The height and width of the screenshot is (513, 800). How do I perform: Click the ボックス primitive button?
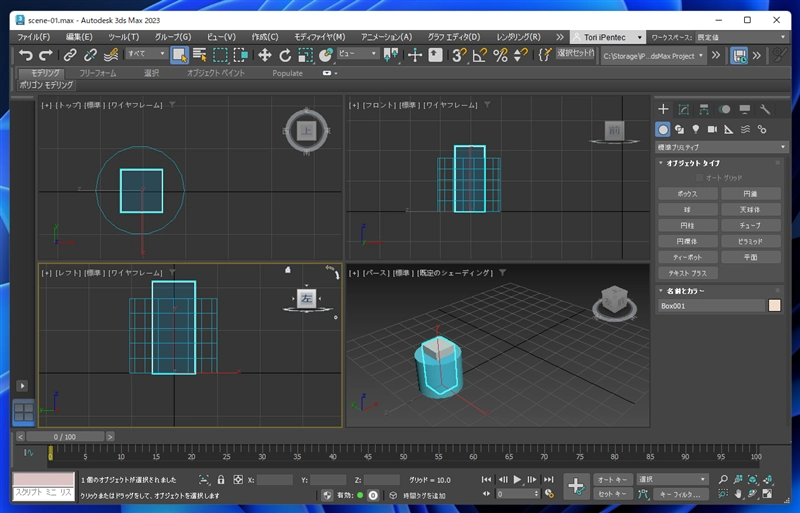pos(687,194)
